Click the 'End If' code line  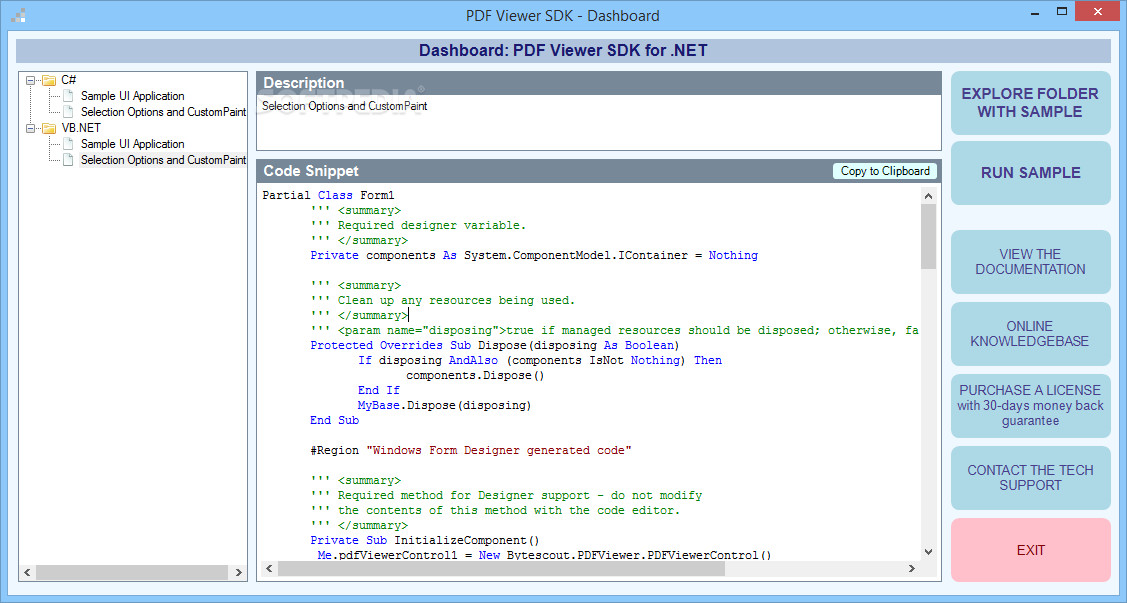coord(379,390)
